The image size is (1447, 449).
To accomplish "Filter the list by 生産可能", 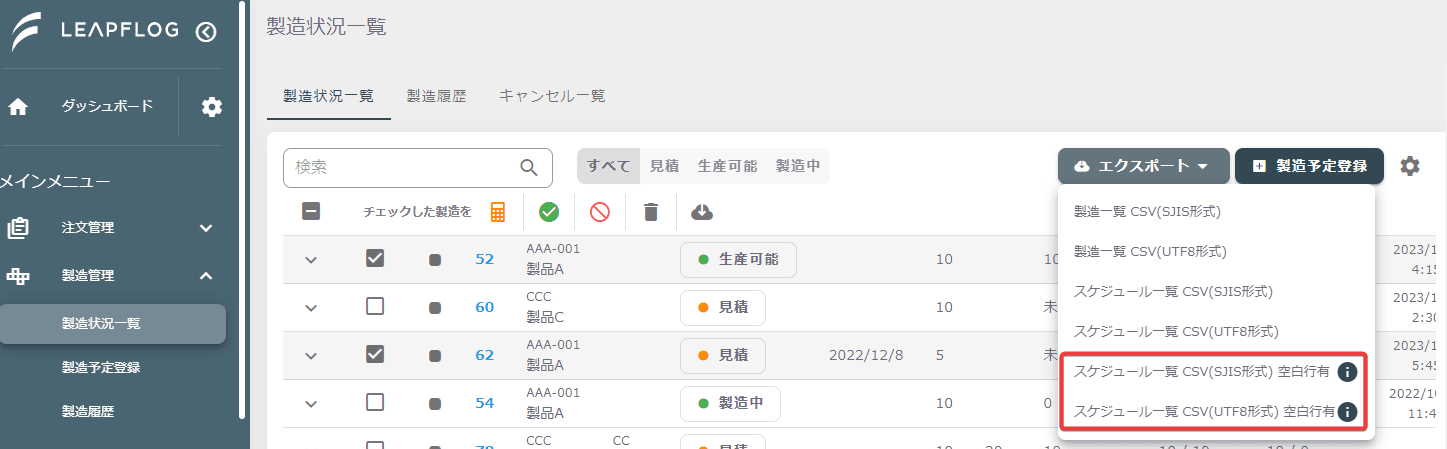I will click(x=727, y=166).
